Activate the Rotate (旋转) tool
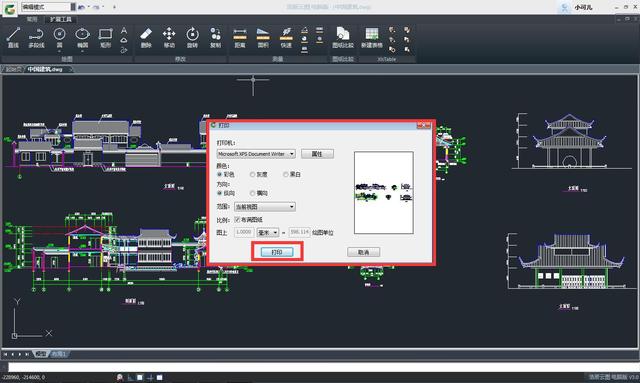Screen dimensions: 640x383 [x=192, y=37]
